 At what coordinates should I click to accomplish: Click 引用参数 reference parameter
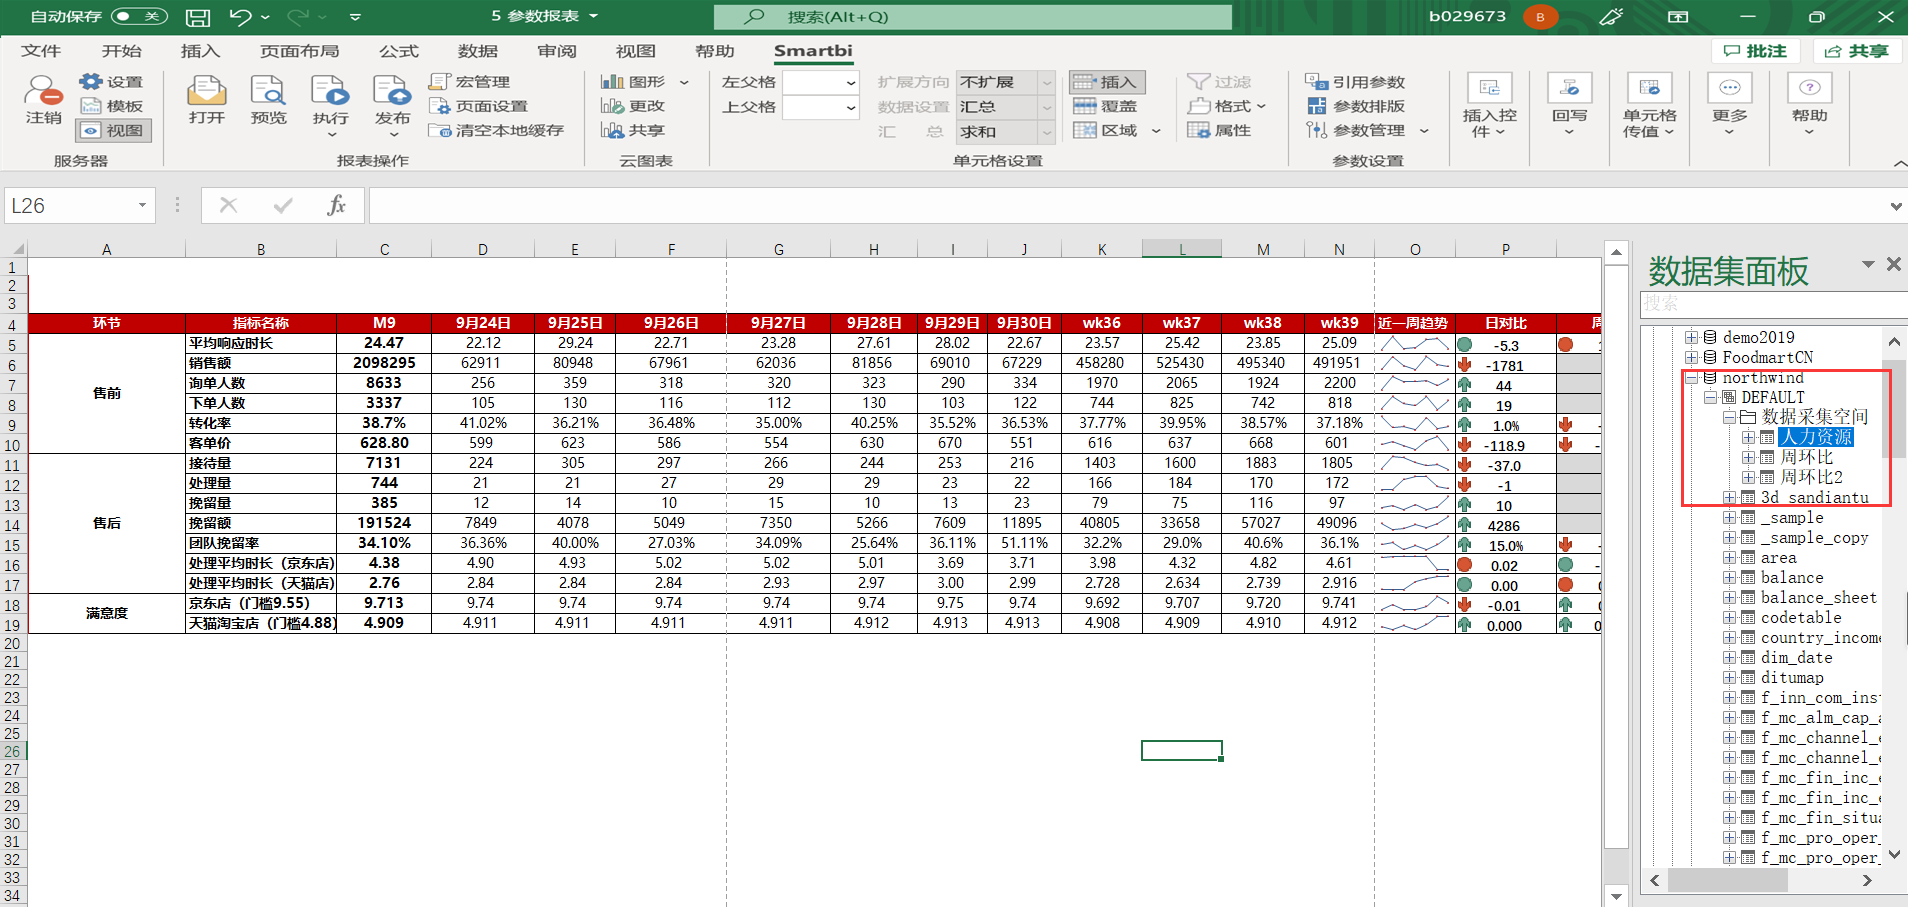(1356, 82)
